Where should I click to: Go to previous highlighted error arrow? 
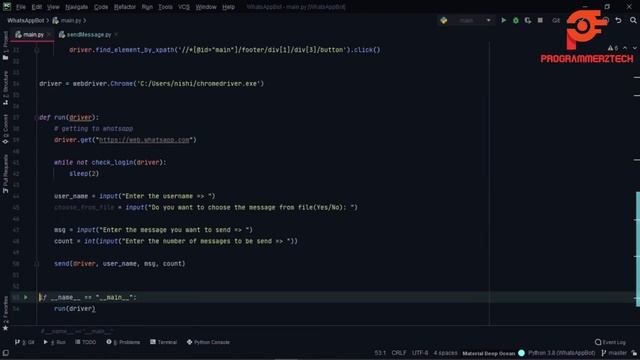(625, 48)
